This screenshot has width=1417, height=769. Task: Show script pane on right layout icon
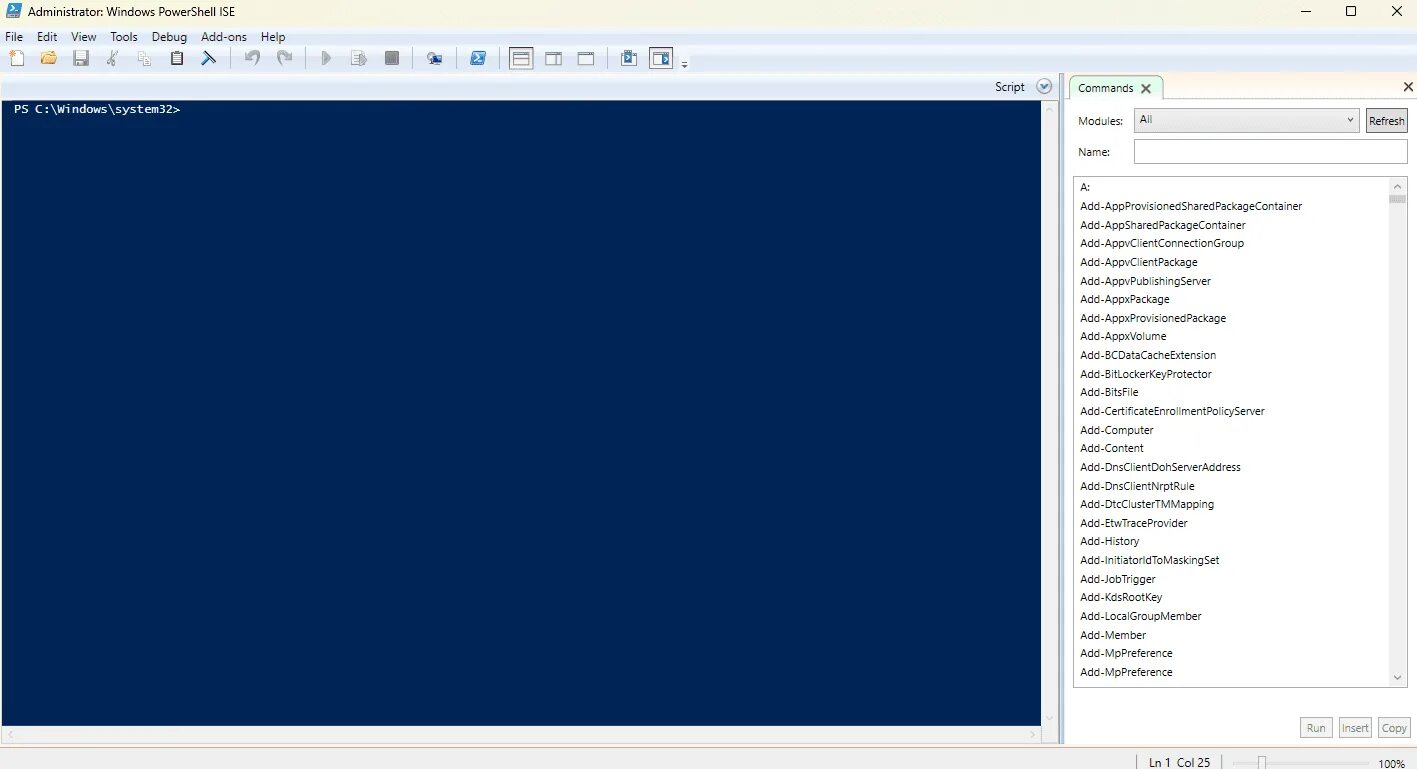click(x=553, y=59)
